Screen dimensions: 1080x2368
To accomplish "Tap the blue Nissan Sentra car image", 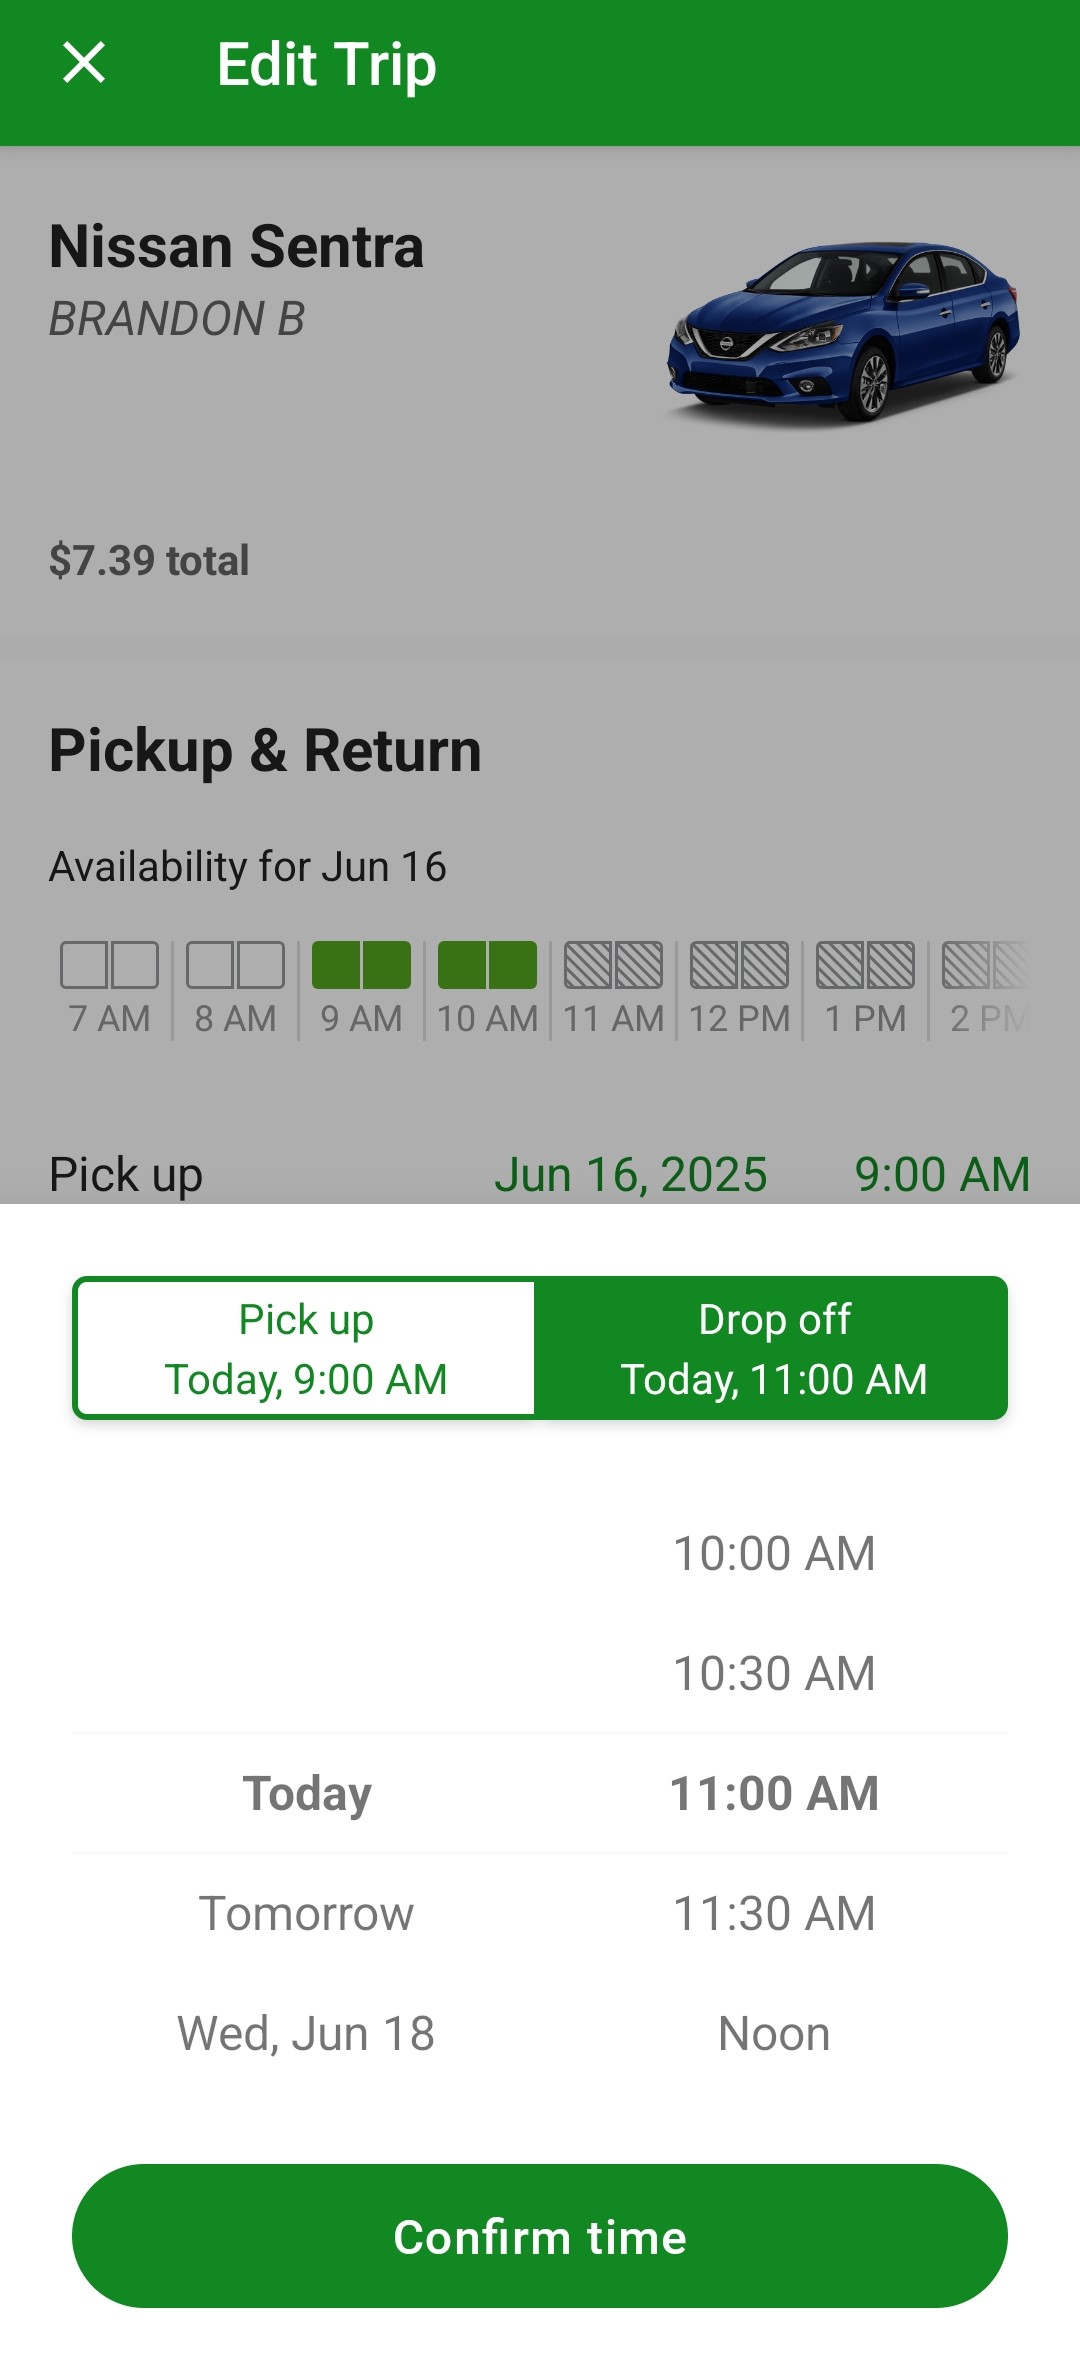I will 844,329.
